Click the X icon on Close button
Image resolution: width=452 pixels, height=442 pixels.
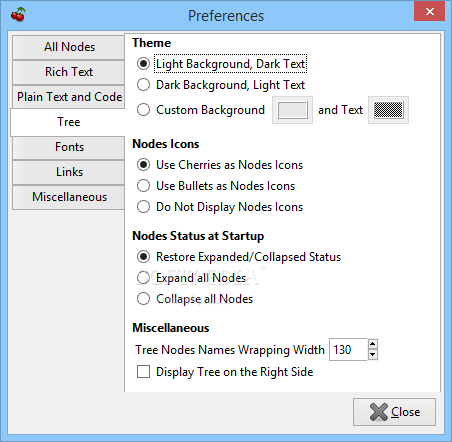coord(379,412)
